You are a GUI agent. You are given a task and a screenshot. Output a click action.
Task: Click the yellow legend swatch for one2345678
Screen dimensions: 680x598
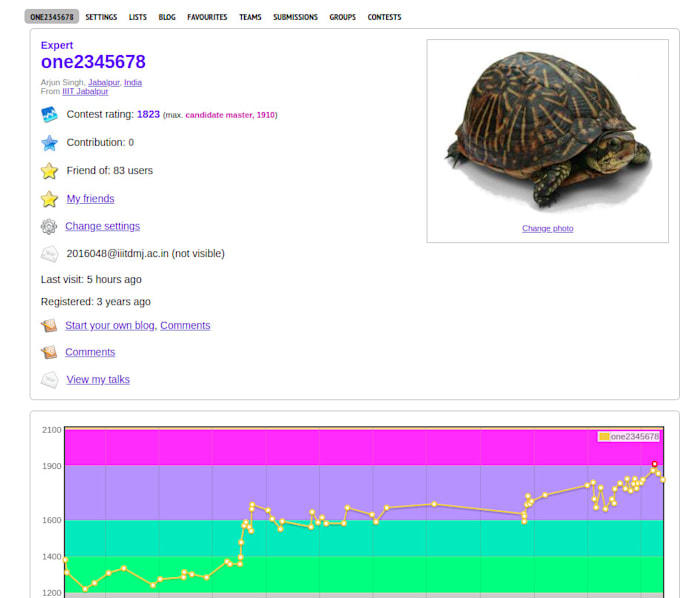point(603,437)
